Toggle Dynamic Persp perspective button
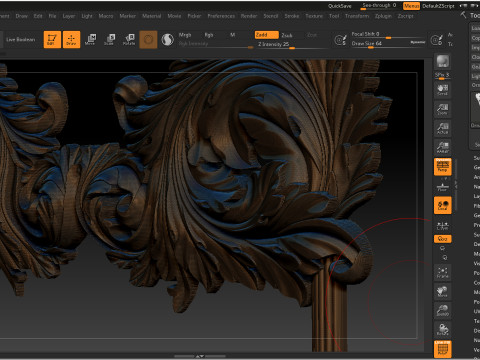The image size is (480, 360). [x=443, y=167]
